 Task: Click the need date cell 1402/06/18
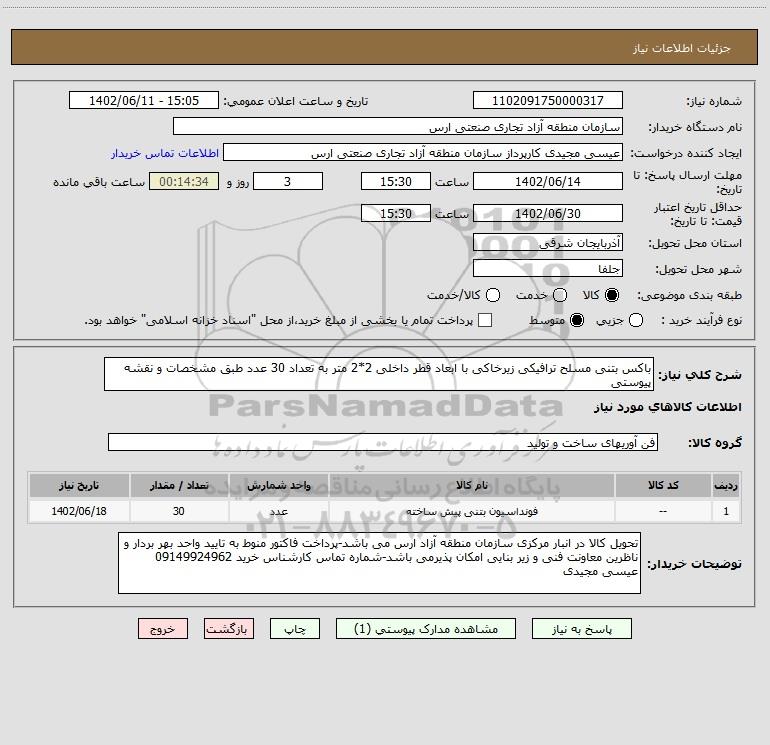point(79,511)
